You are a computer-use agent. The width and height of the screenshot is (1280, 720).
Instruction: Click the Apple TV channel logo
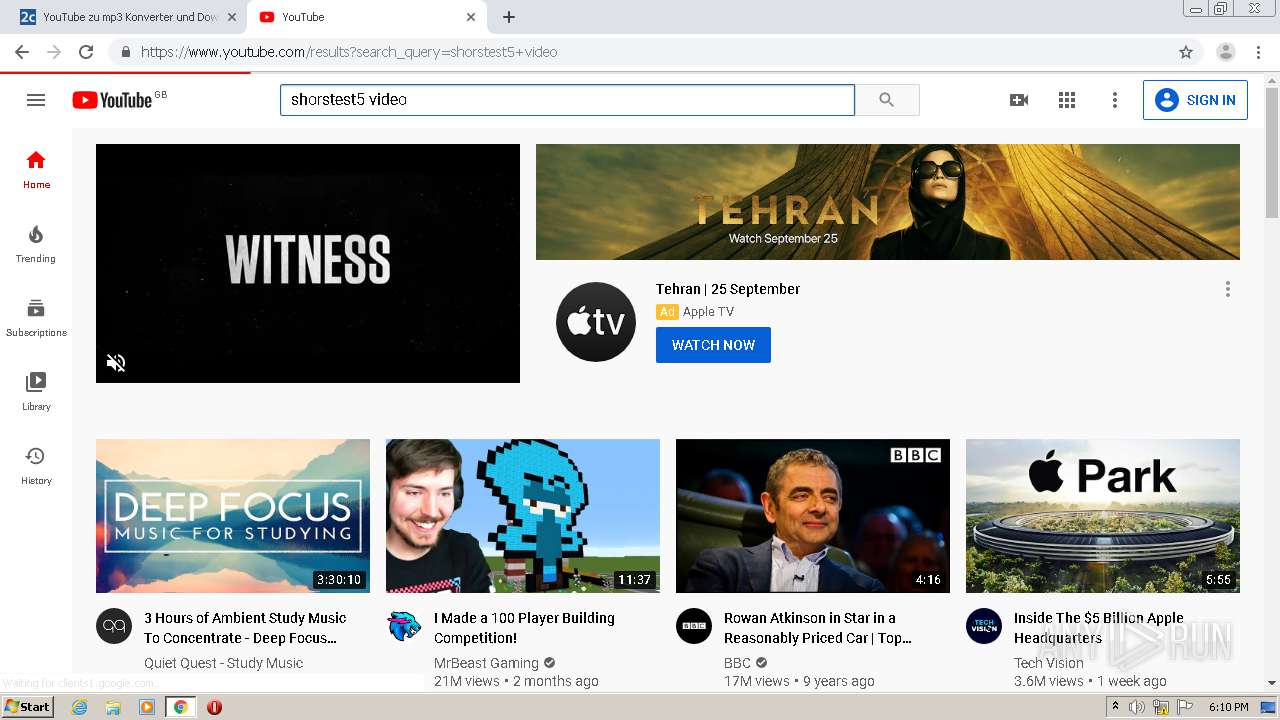[596, 322]
